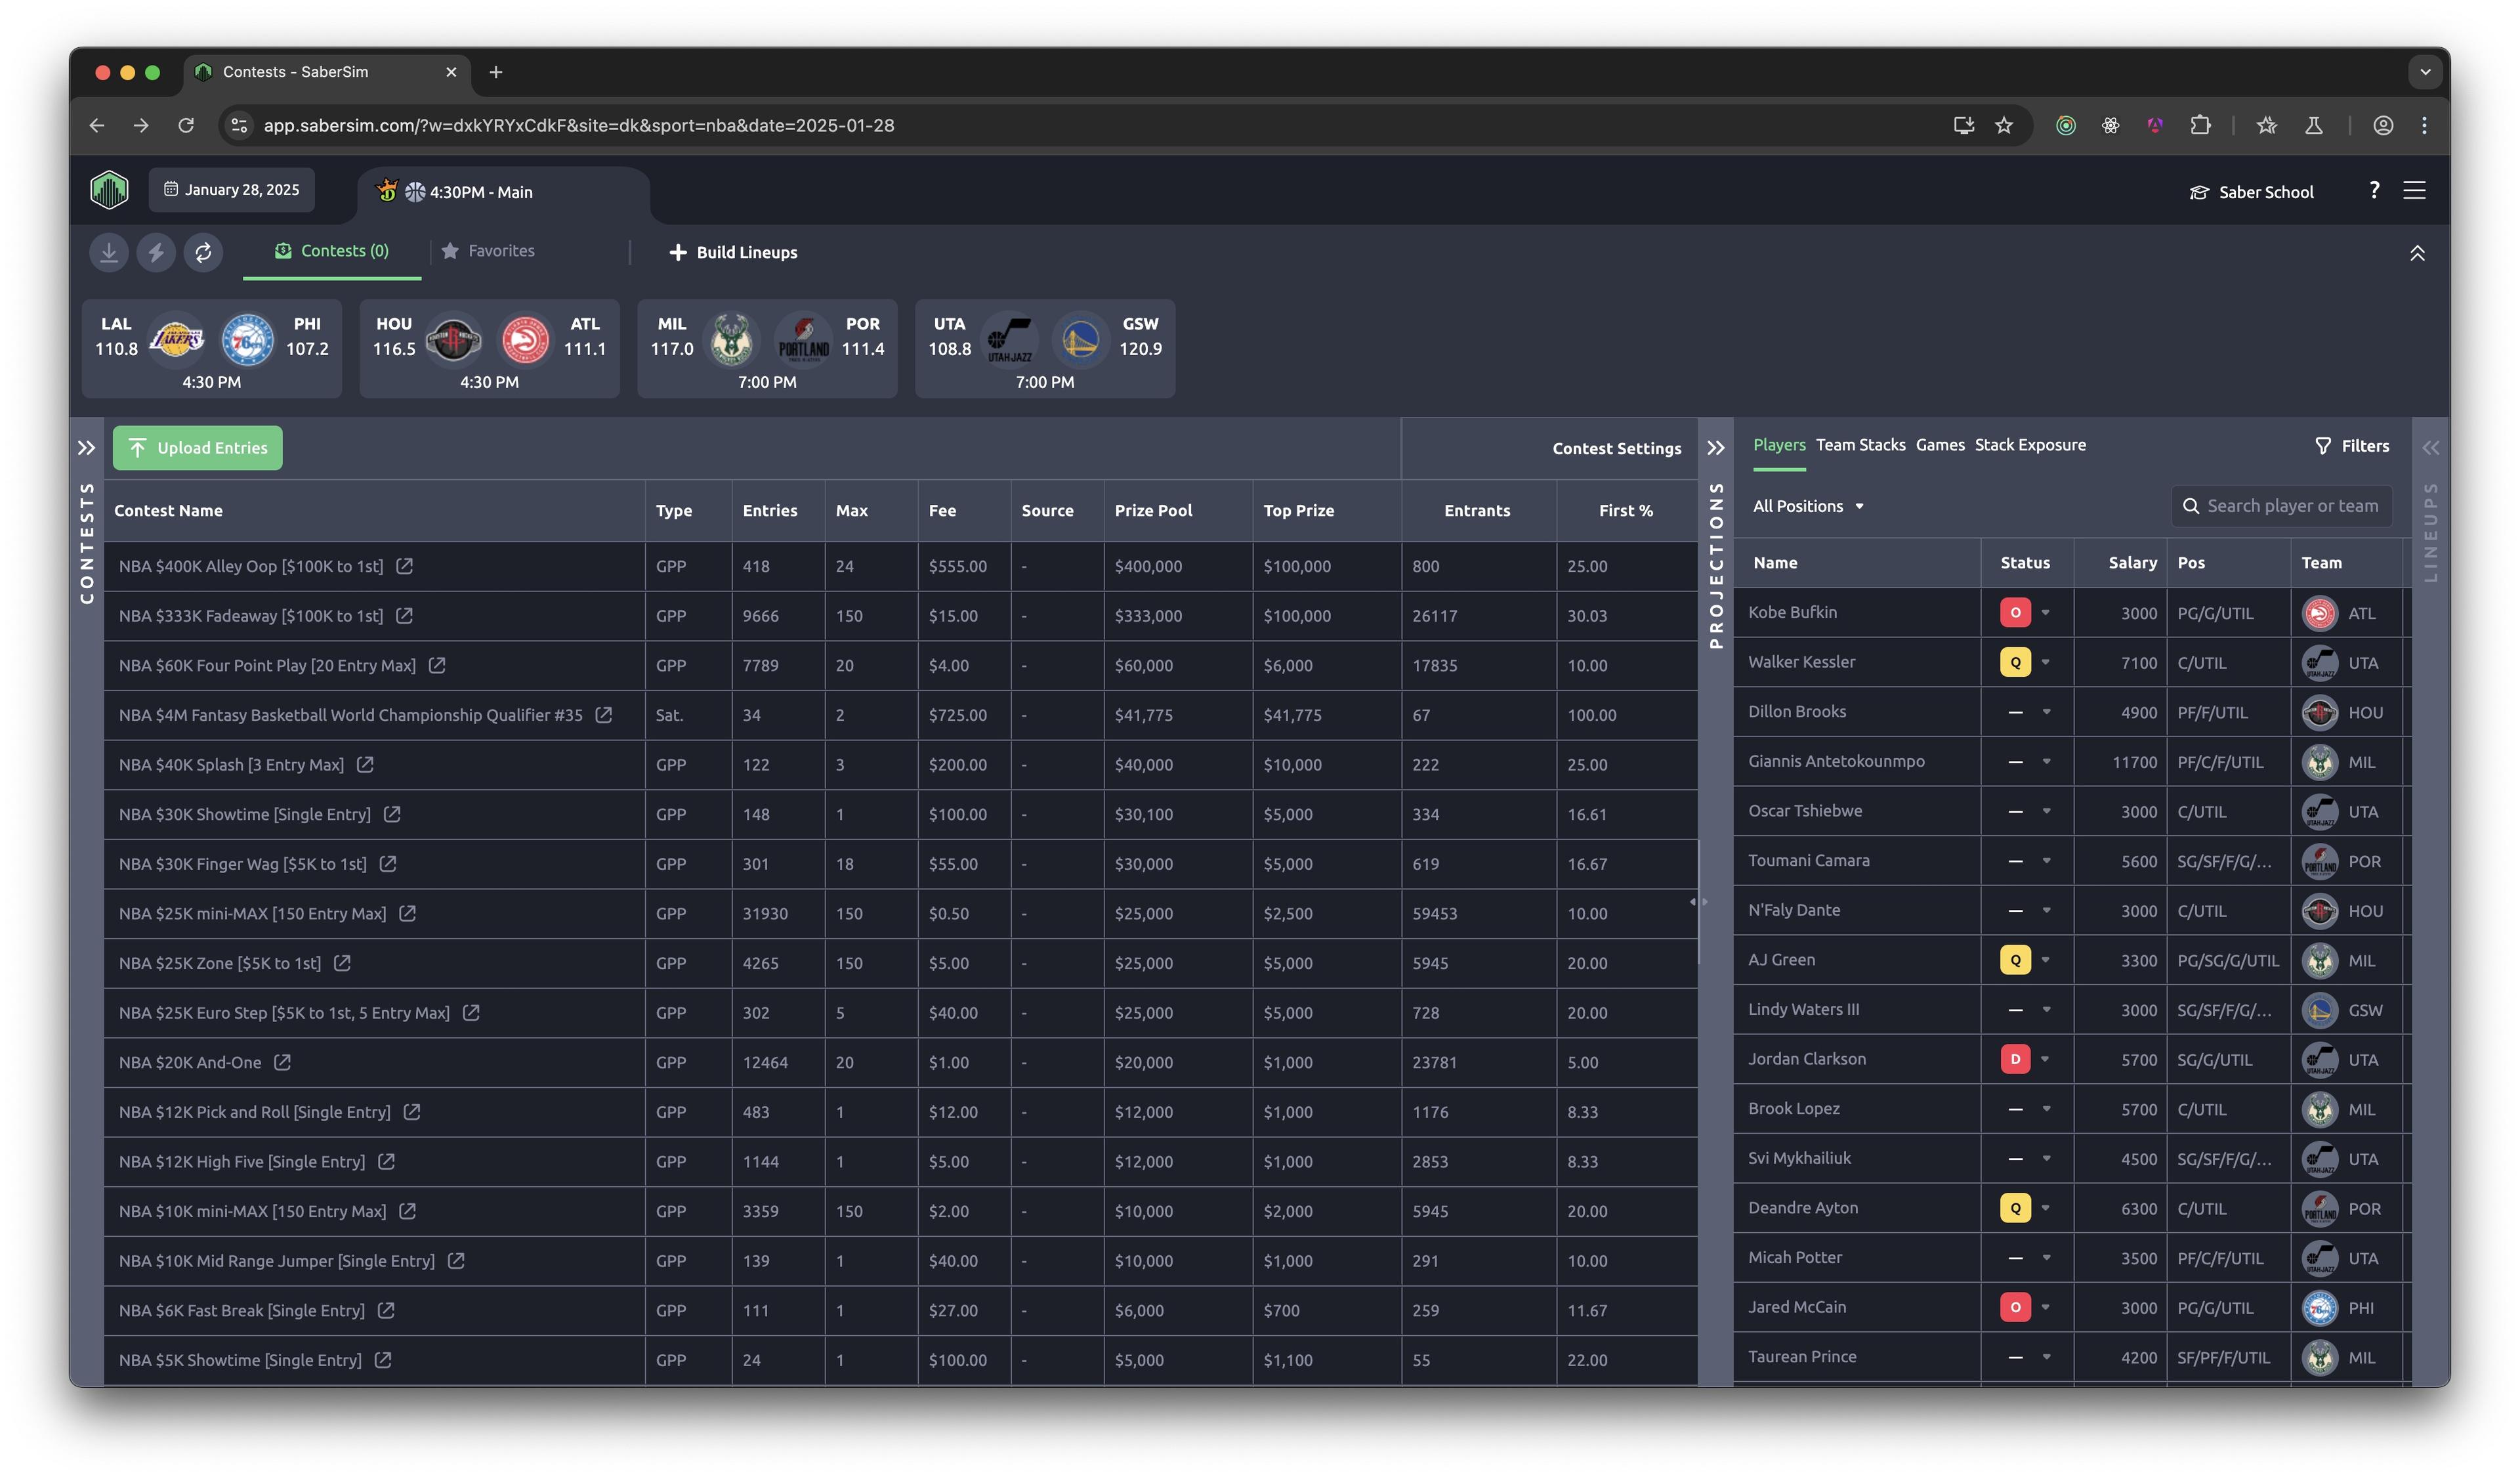
Task: Click Jordan Clarkson's D status badge
Action: pos(2015,1059)
